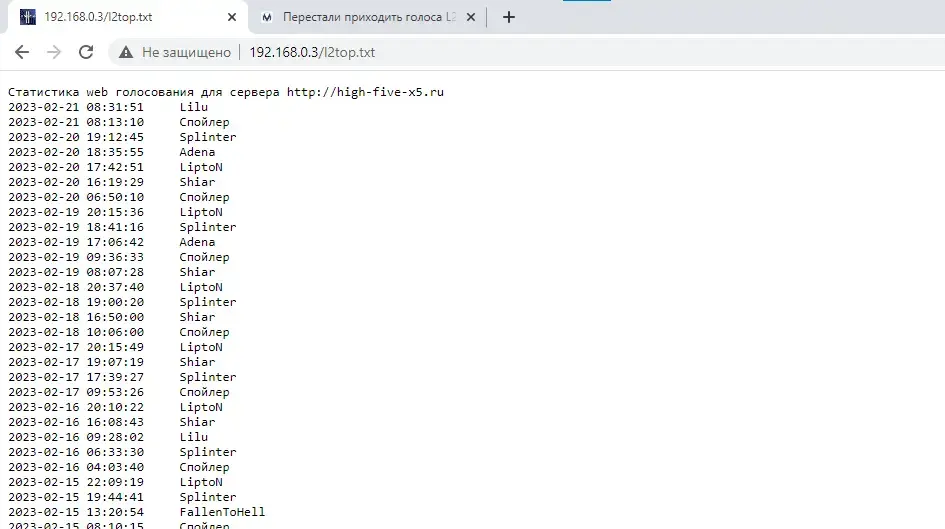The image size is (945, 529).
Task: Focus the address bar URL 192.168.0.3/l2top.txt
Action: coord(312,52)
